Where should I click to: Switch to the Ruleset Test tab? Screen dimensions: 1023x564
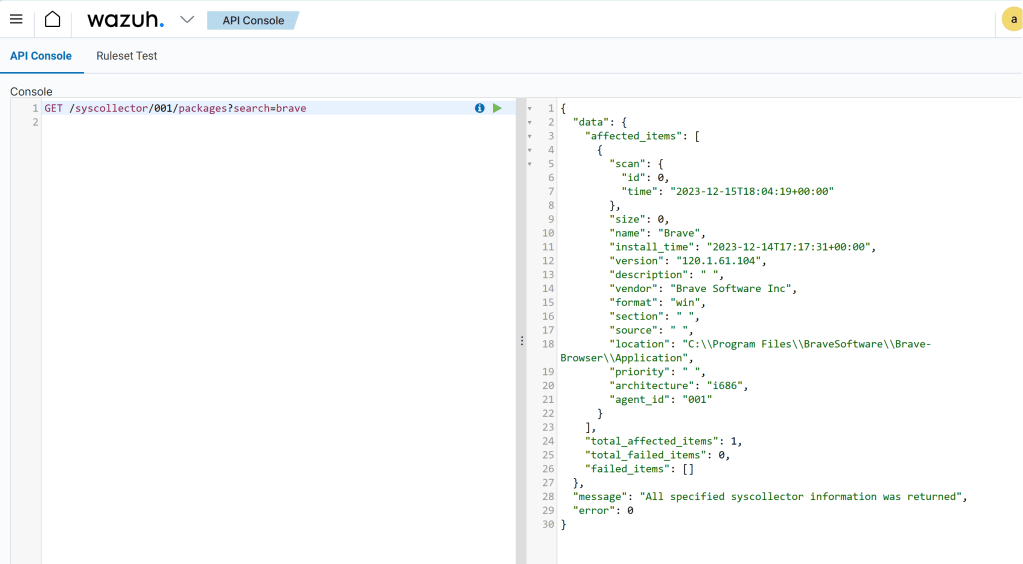coord(127,56)
